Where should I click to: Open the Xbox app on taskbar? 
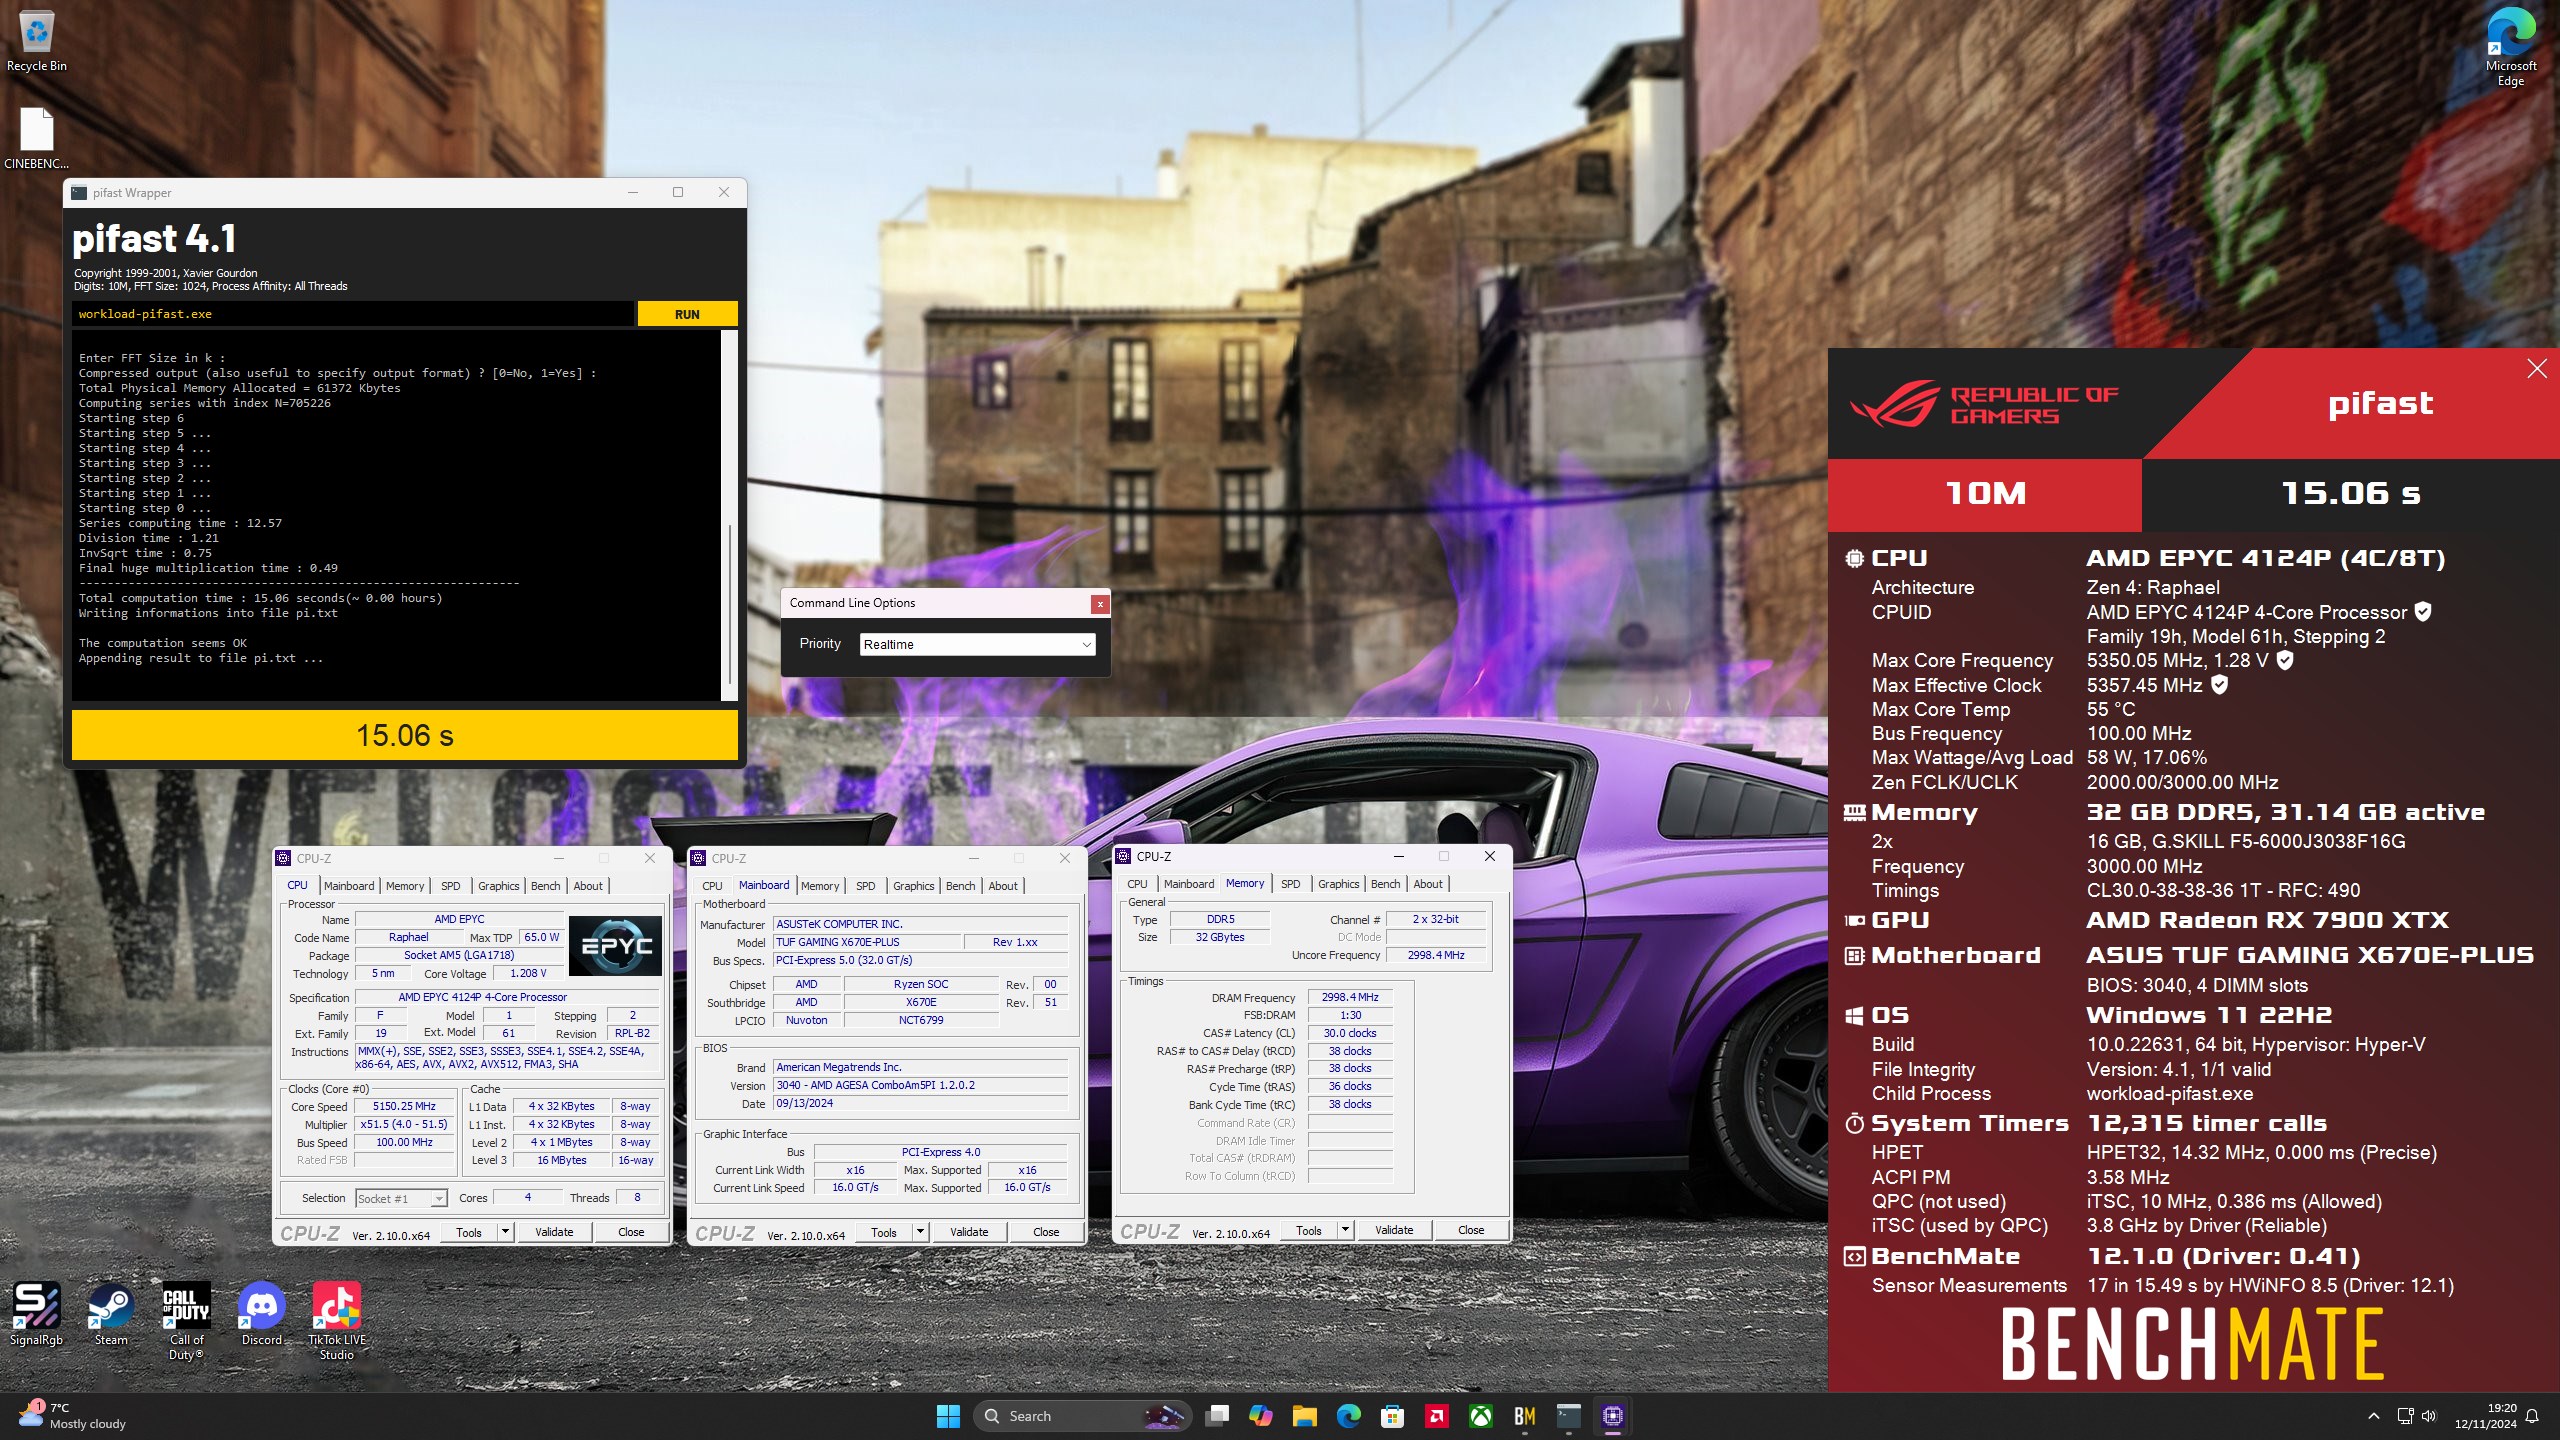click(x=1480, y=1416)
